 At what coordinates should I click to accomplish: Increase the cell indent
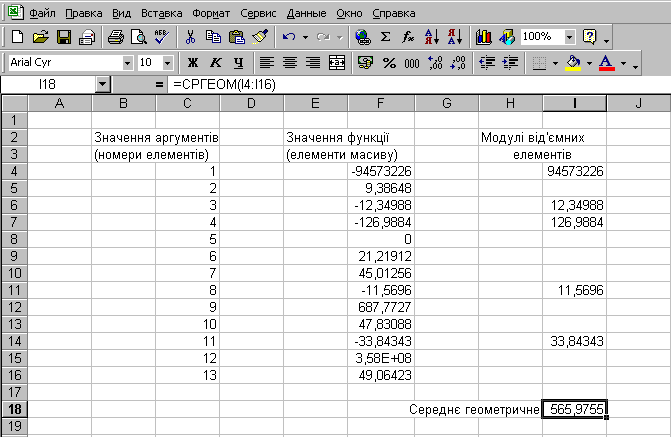tap(510, 63)
